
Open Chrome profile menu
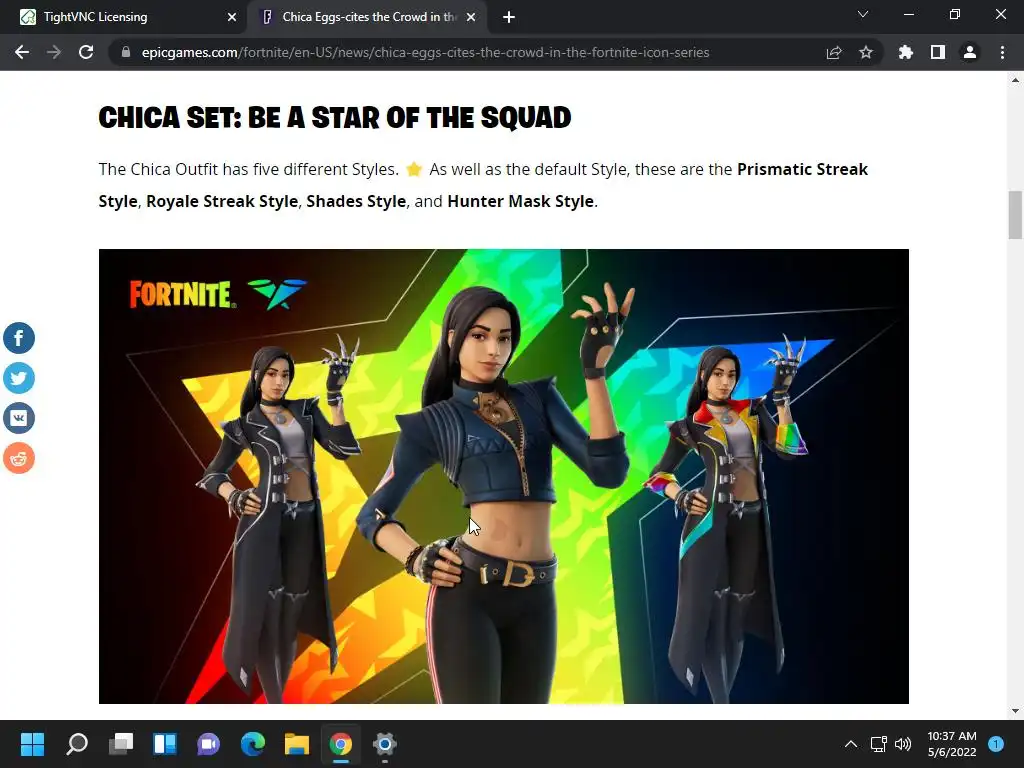(970, 52)
